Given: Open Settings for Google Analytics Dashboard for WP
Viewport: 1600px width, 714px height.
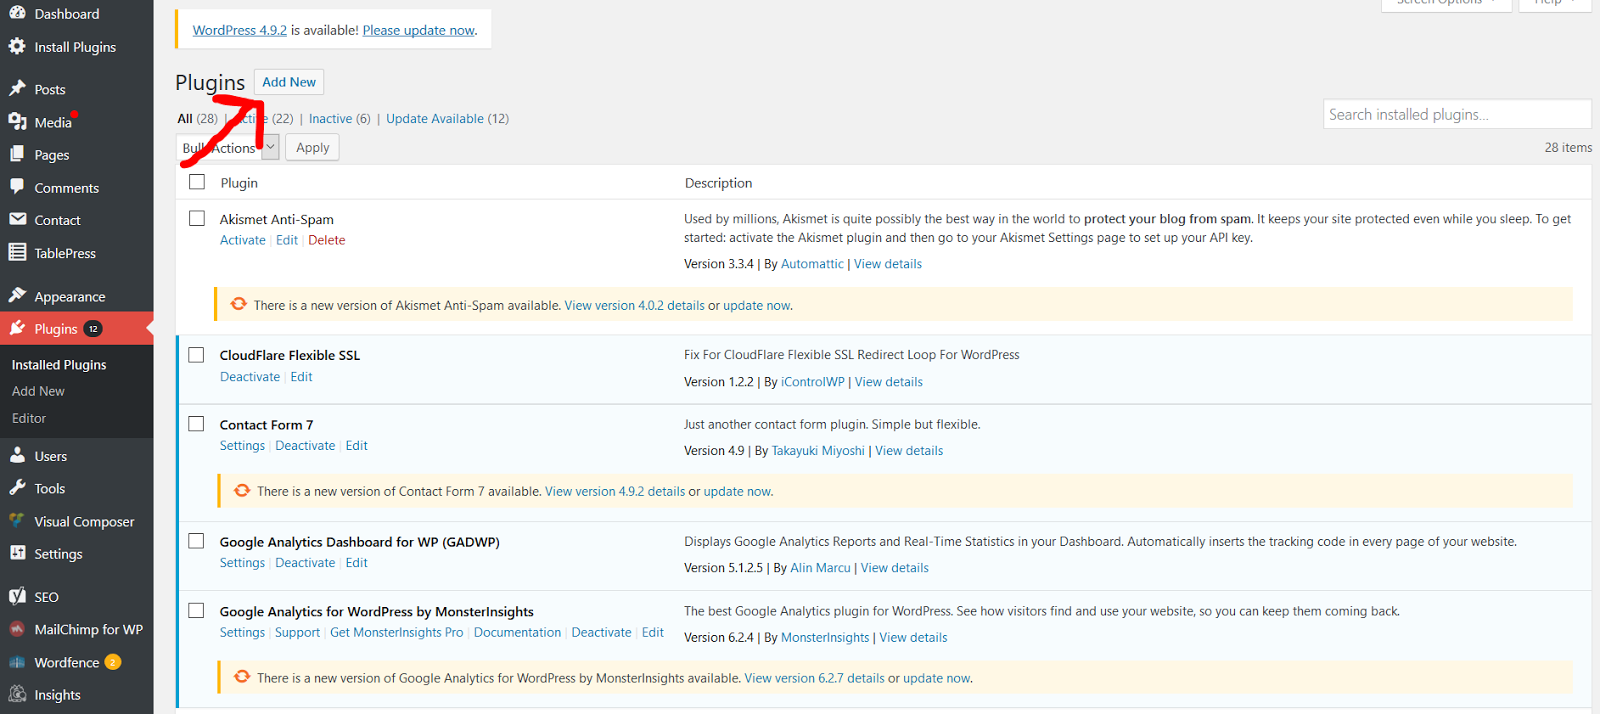Looking at the screenshot, I should click(243, 563).
